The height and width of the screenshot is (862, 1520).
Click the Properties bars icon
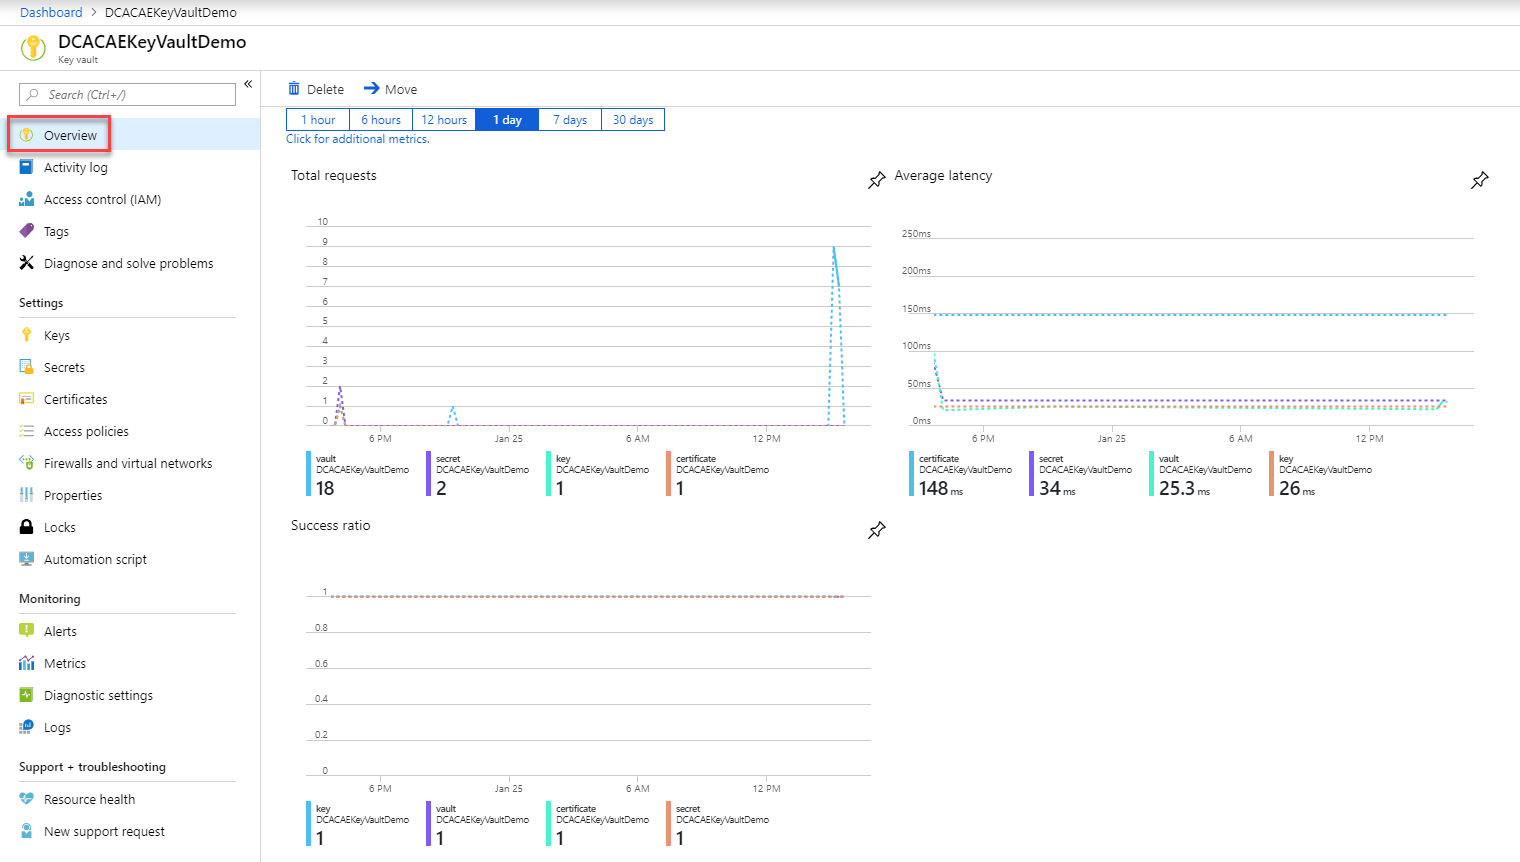pyautogui.click(x=27, y=495)
